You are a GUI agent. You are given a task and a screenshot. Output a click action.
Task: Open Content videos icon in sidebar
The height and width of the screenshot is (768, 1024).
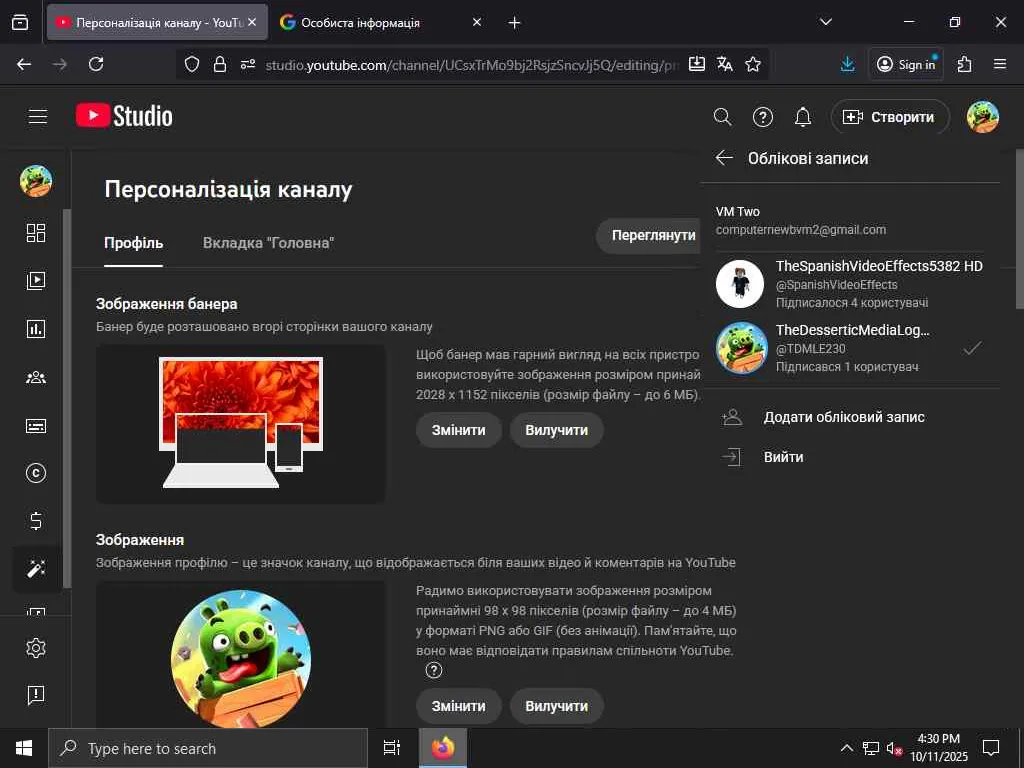pyautogui.click(x=36, y=281)
